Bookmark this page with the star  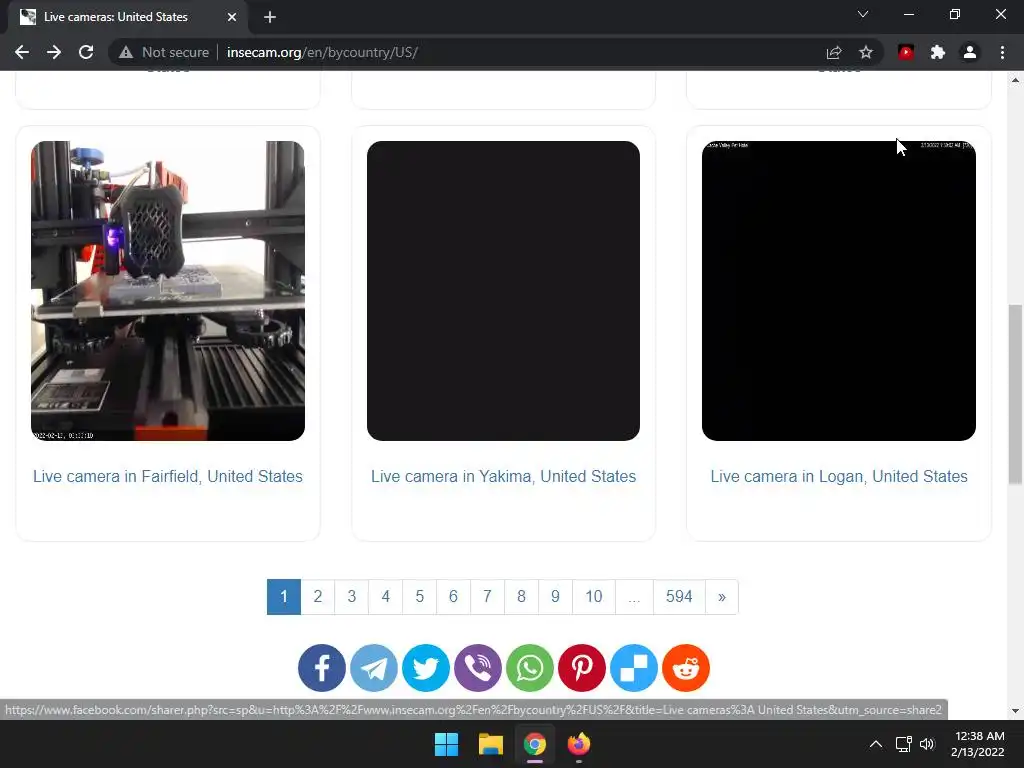click(866, 52)
